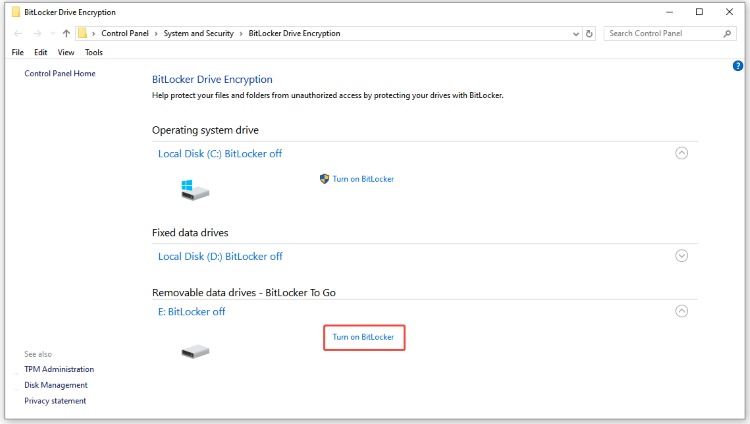This screenshot has height=424, width=750.
Task: Expand the Local Disk (D:) section
Action: [681, 256]
